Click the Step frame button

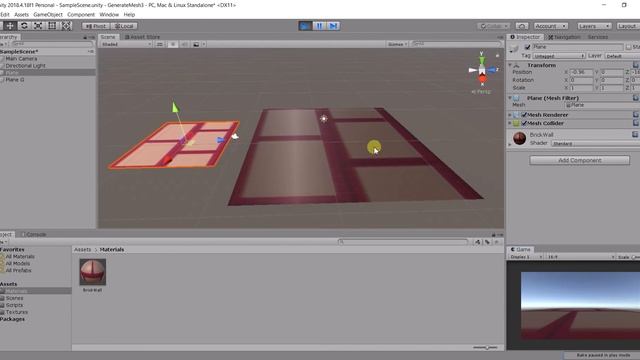(333, 26)
